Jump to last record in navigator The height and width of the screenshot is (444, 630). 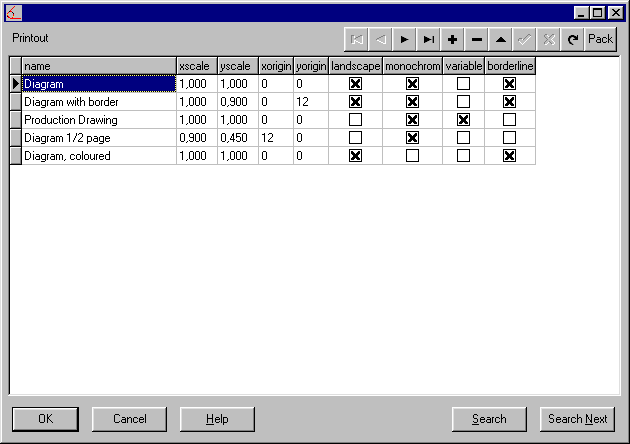[428, 39]
